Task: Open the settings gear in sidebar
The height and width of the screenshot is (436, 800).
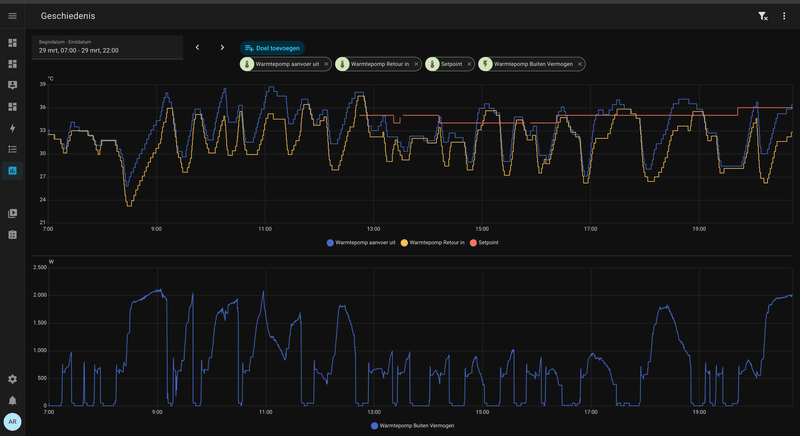Action: click(x=12, y=379)
